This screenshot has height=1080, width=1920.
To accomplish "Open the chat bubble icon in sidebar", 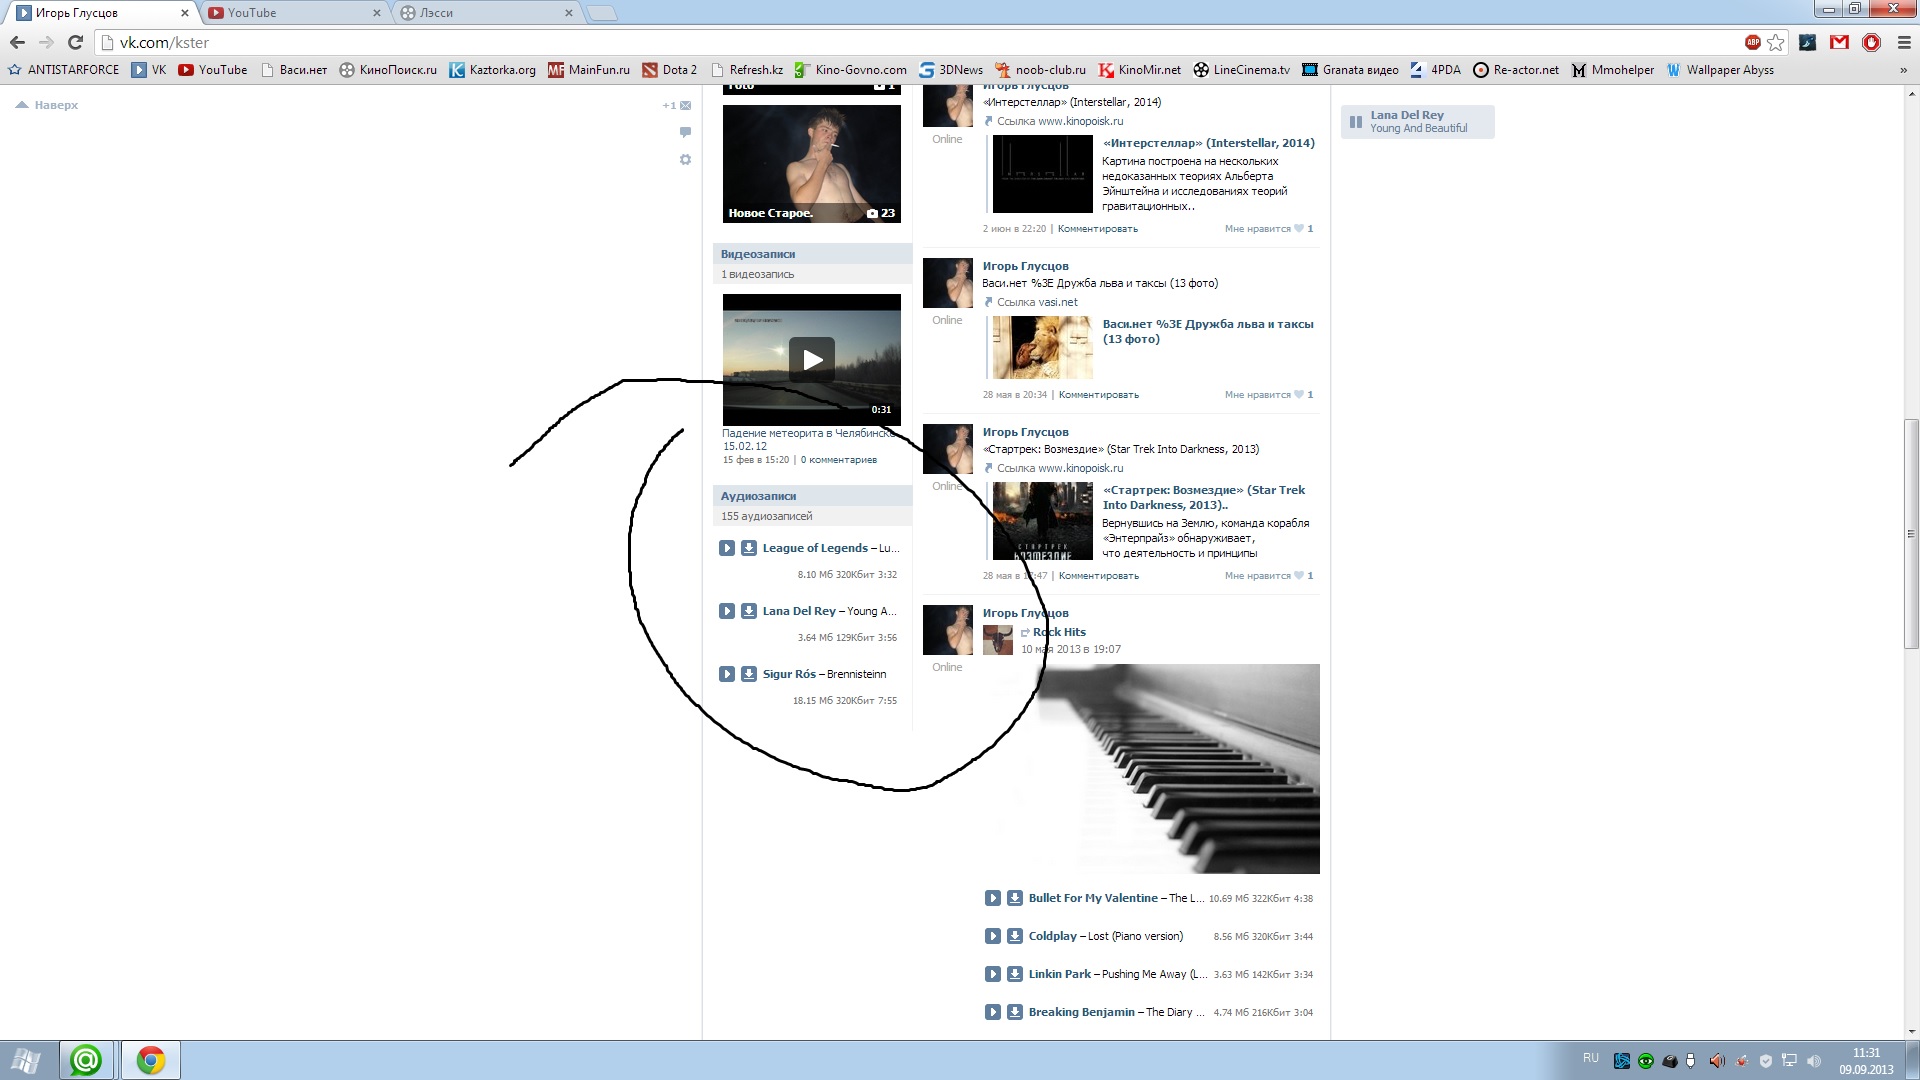I will [x=685, y=132].
